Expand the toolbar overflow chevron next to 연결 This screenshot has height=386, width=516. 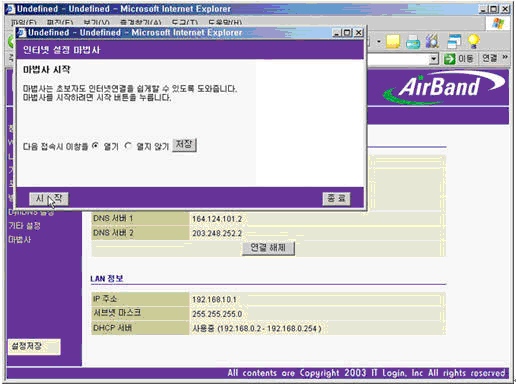tap(505, 57)
